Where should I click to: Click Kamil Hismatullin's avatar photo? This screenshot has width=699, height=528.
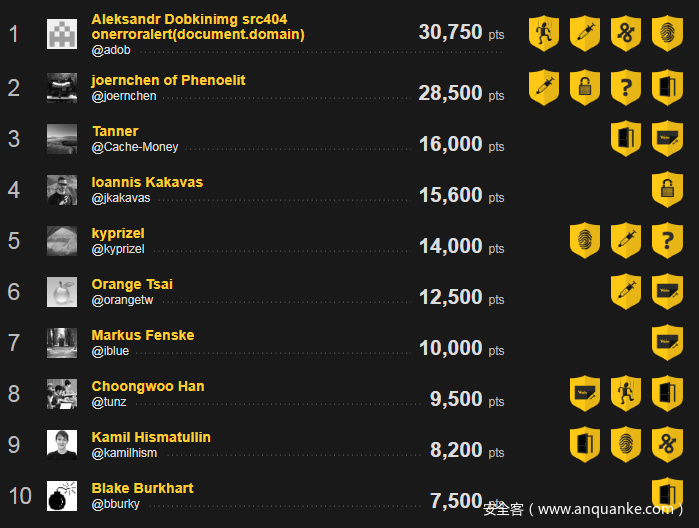[x=62, y=444]
